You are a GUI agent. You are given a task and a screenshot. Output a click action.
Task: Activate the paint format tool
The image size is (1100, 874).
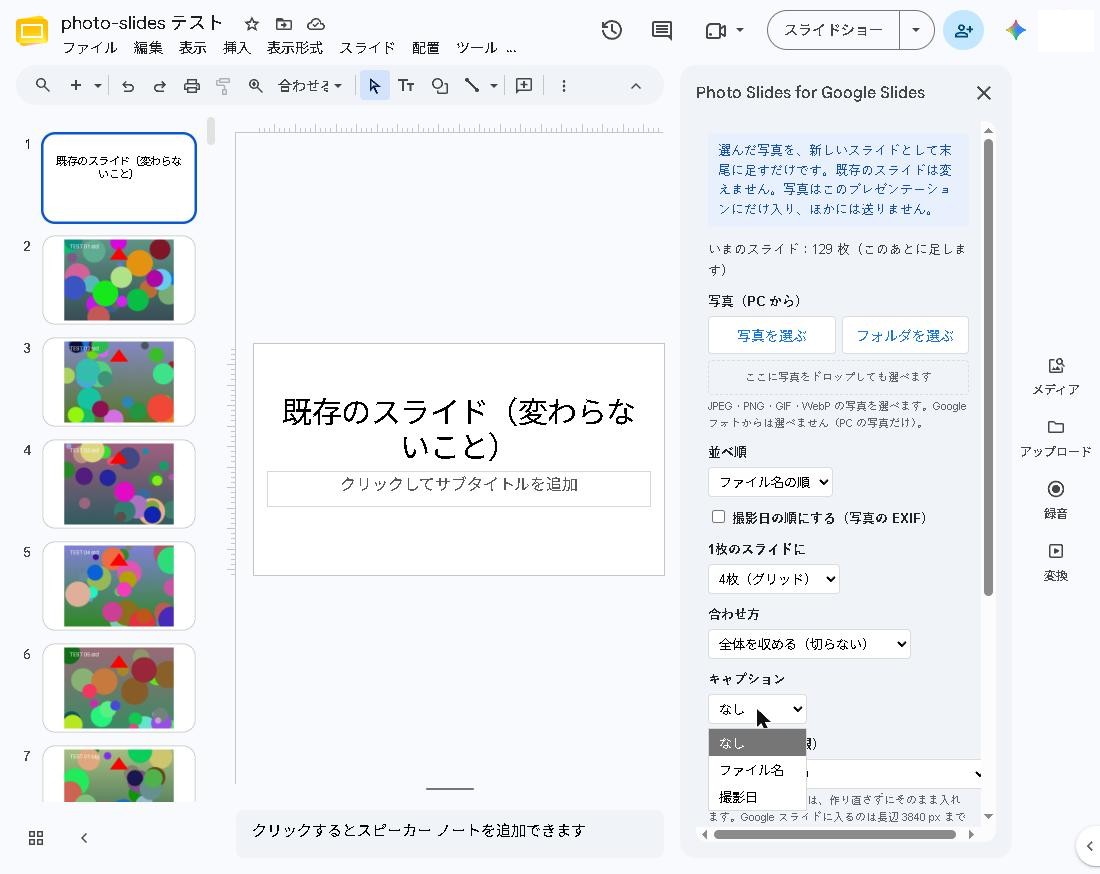click(x=223, y=86)
